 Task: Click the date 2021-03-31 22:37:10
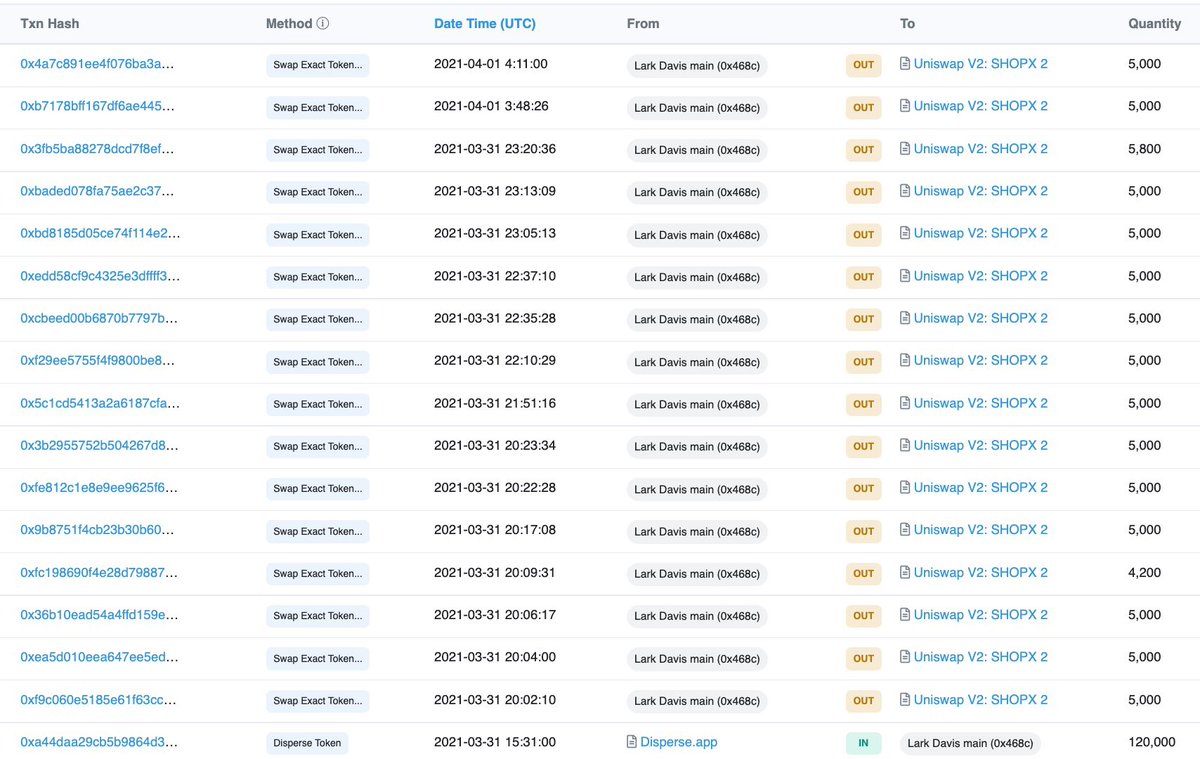(495, 276)
